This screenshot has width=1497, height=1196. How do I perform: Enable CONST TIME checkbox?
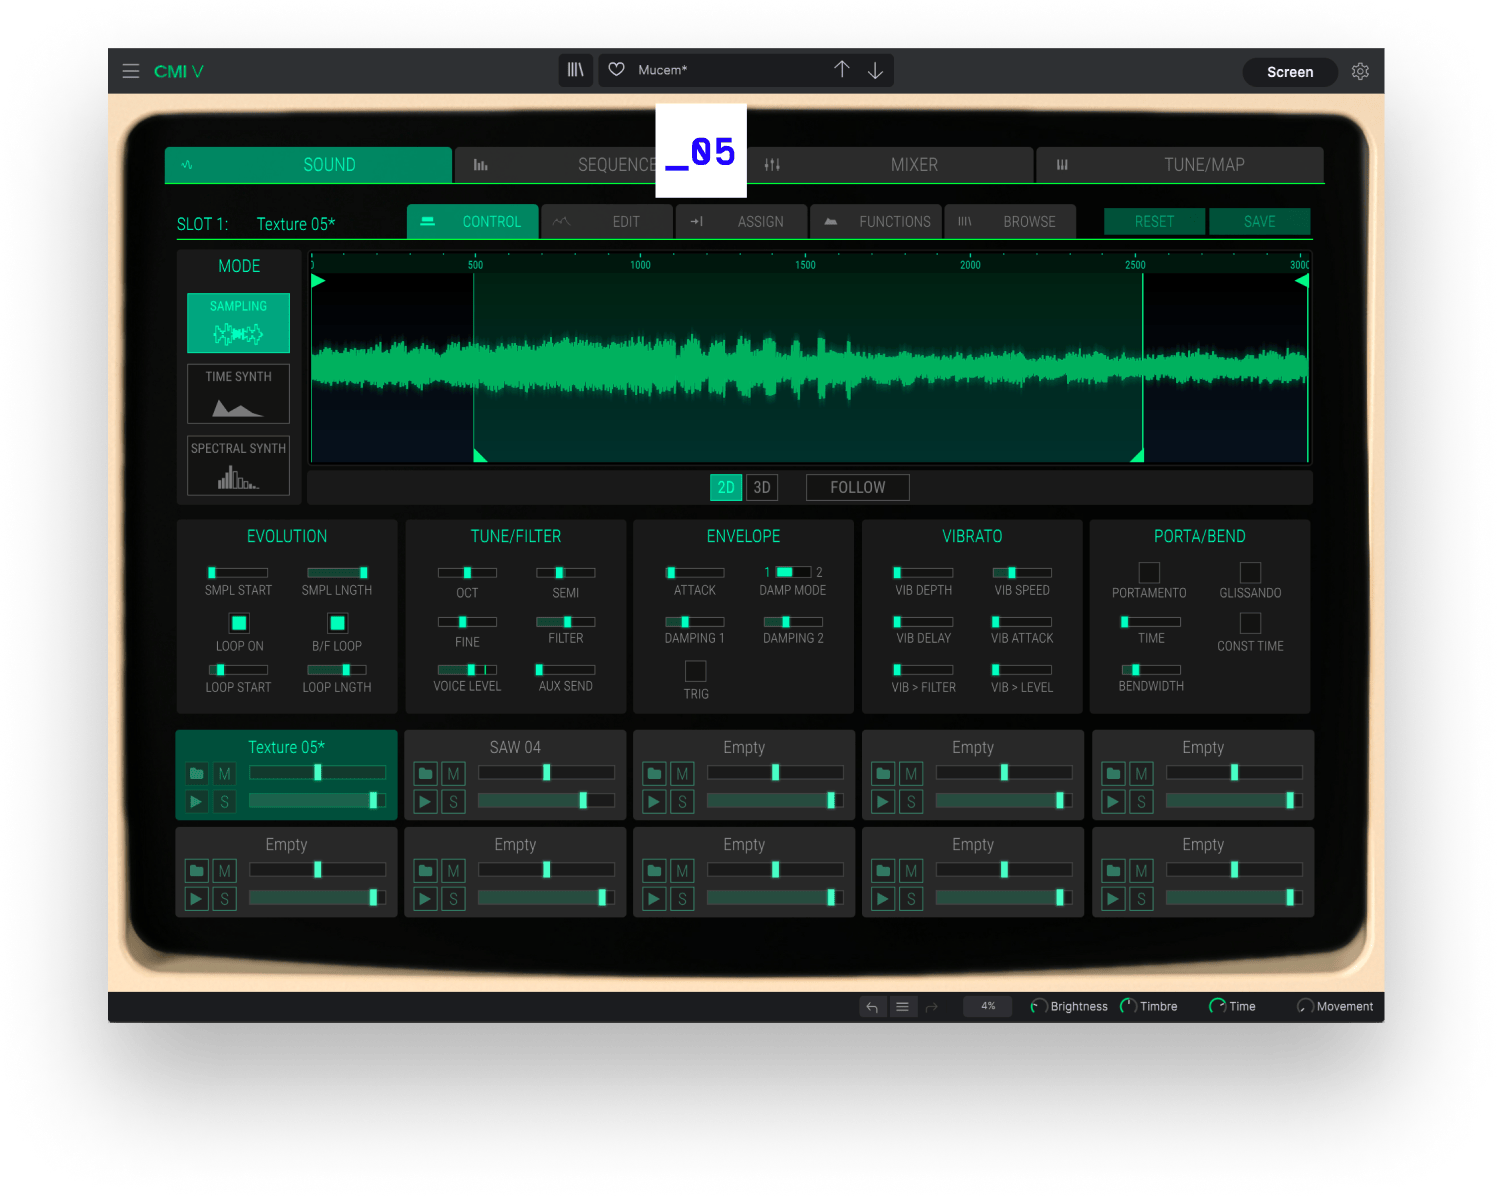[1250, 623]
